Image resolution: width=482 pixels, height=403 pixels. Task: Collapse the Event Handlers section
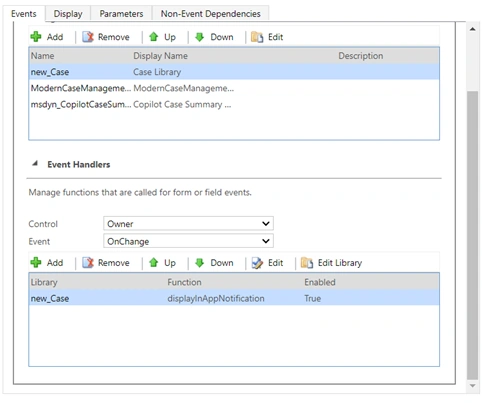(x=35, y=163)
